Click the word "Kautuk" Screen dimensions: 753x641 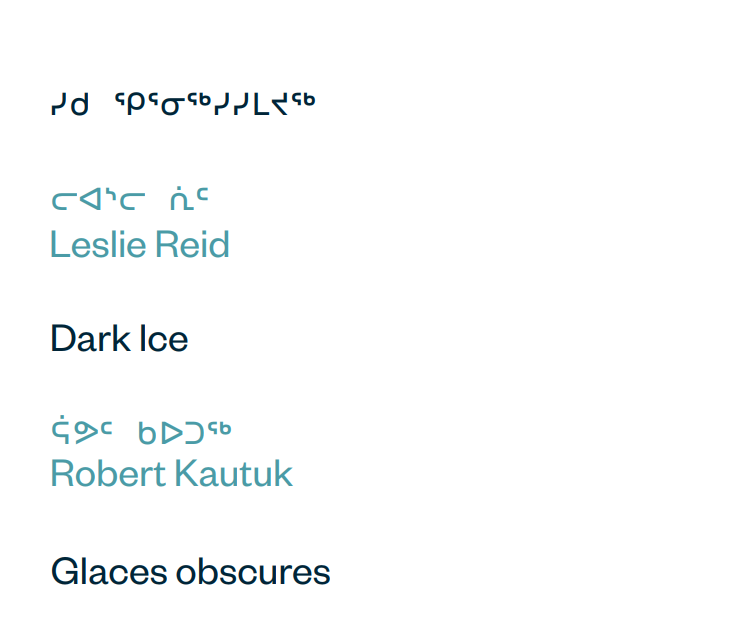point(233,473)
